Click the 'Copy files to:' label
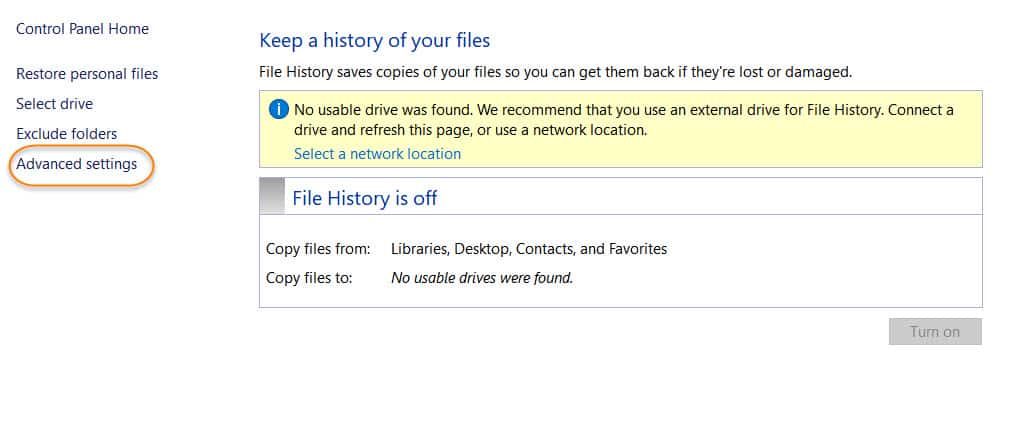 pos(309,278)
